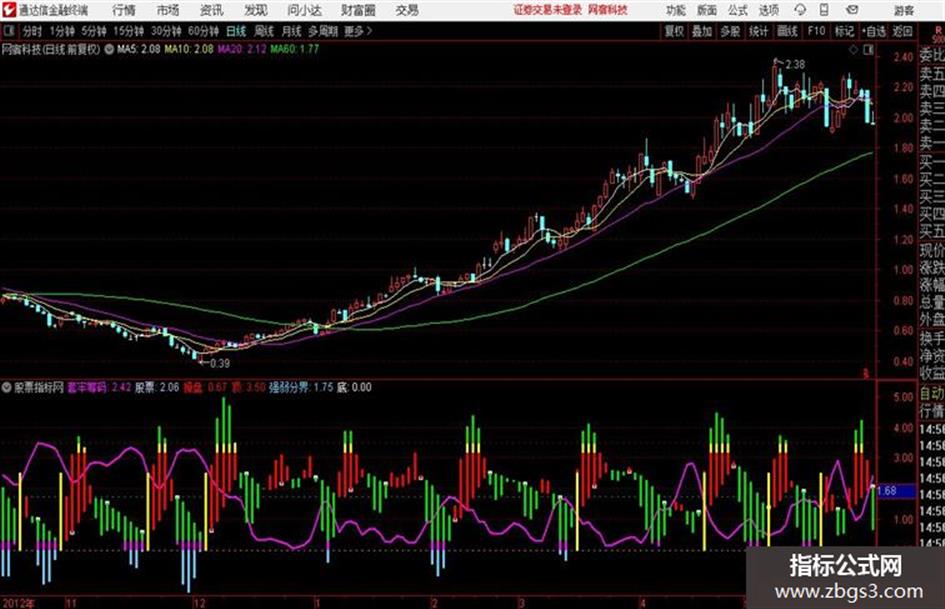Open the 选项 menu
Image resolution: width=945 pixels, height=609 pixels.
coord(768,10)
